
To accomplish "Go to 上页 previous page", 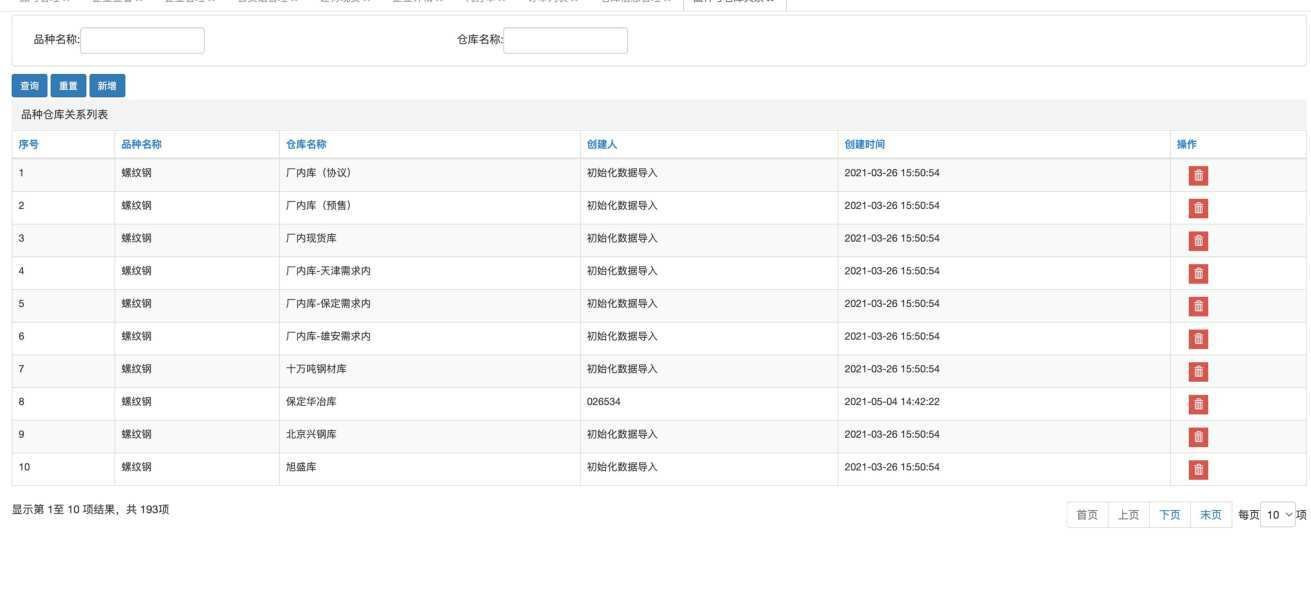I will (1128, 515).
